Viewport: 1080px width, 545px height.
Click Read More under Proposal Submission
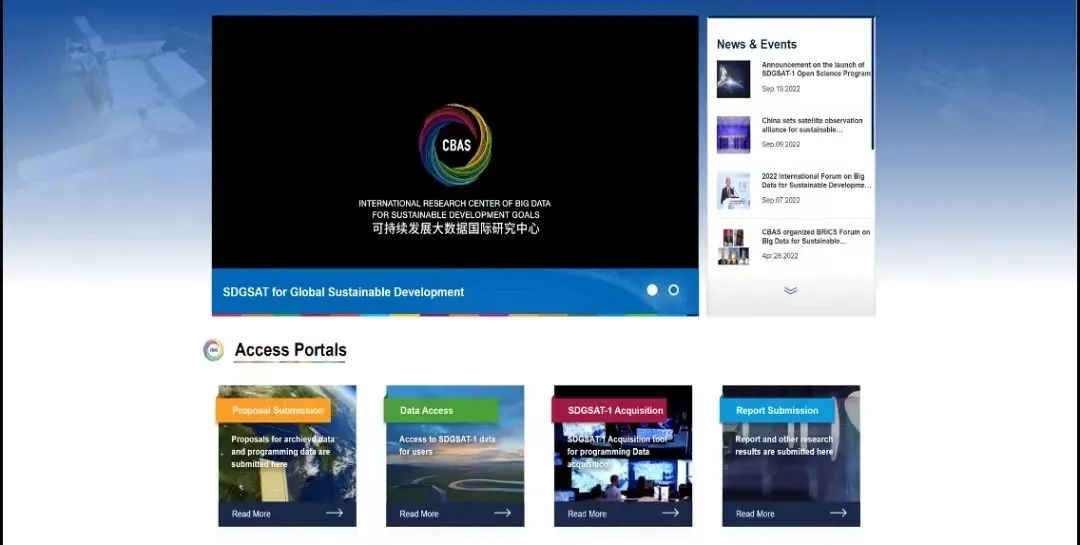pos(251,514)
